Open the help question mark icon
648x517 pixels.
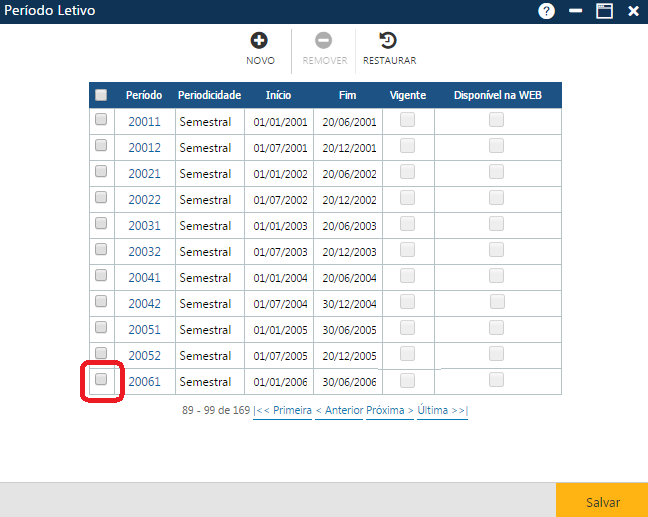[546, 12]
